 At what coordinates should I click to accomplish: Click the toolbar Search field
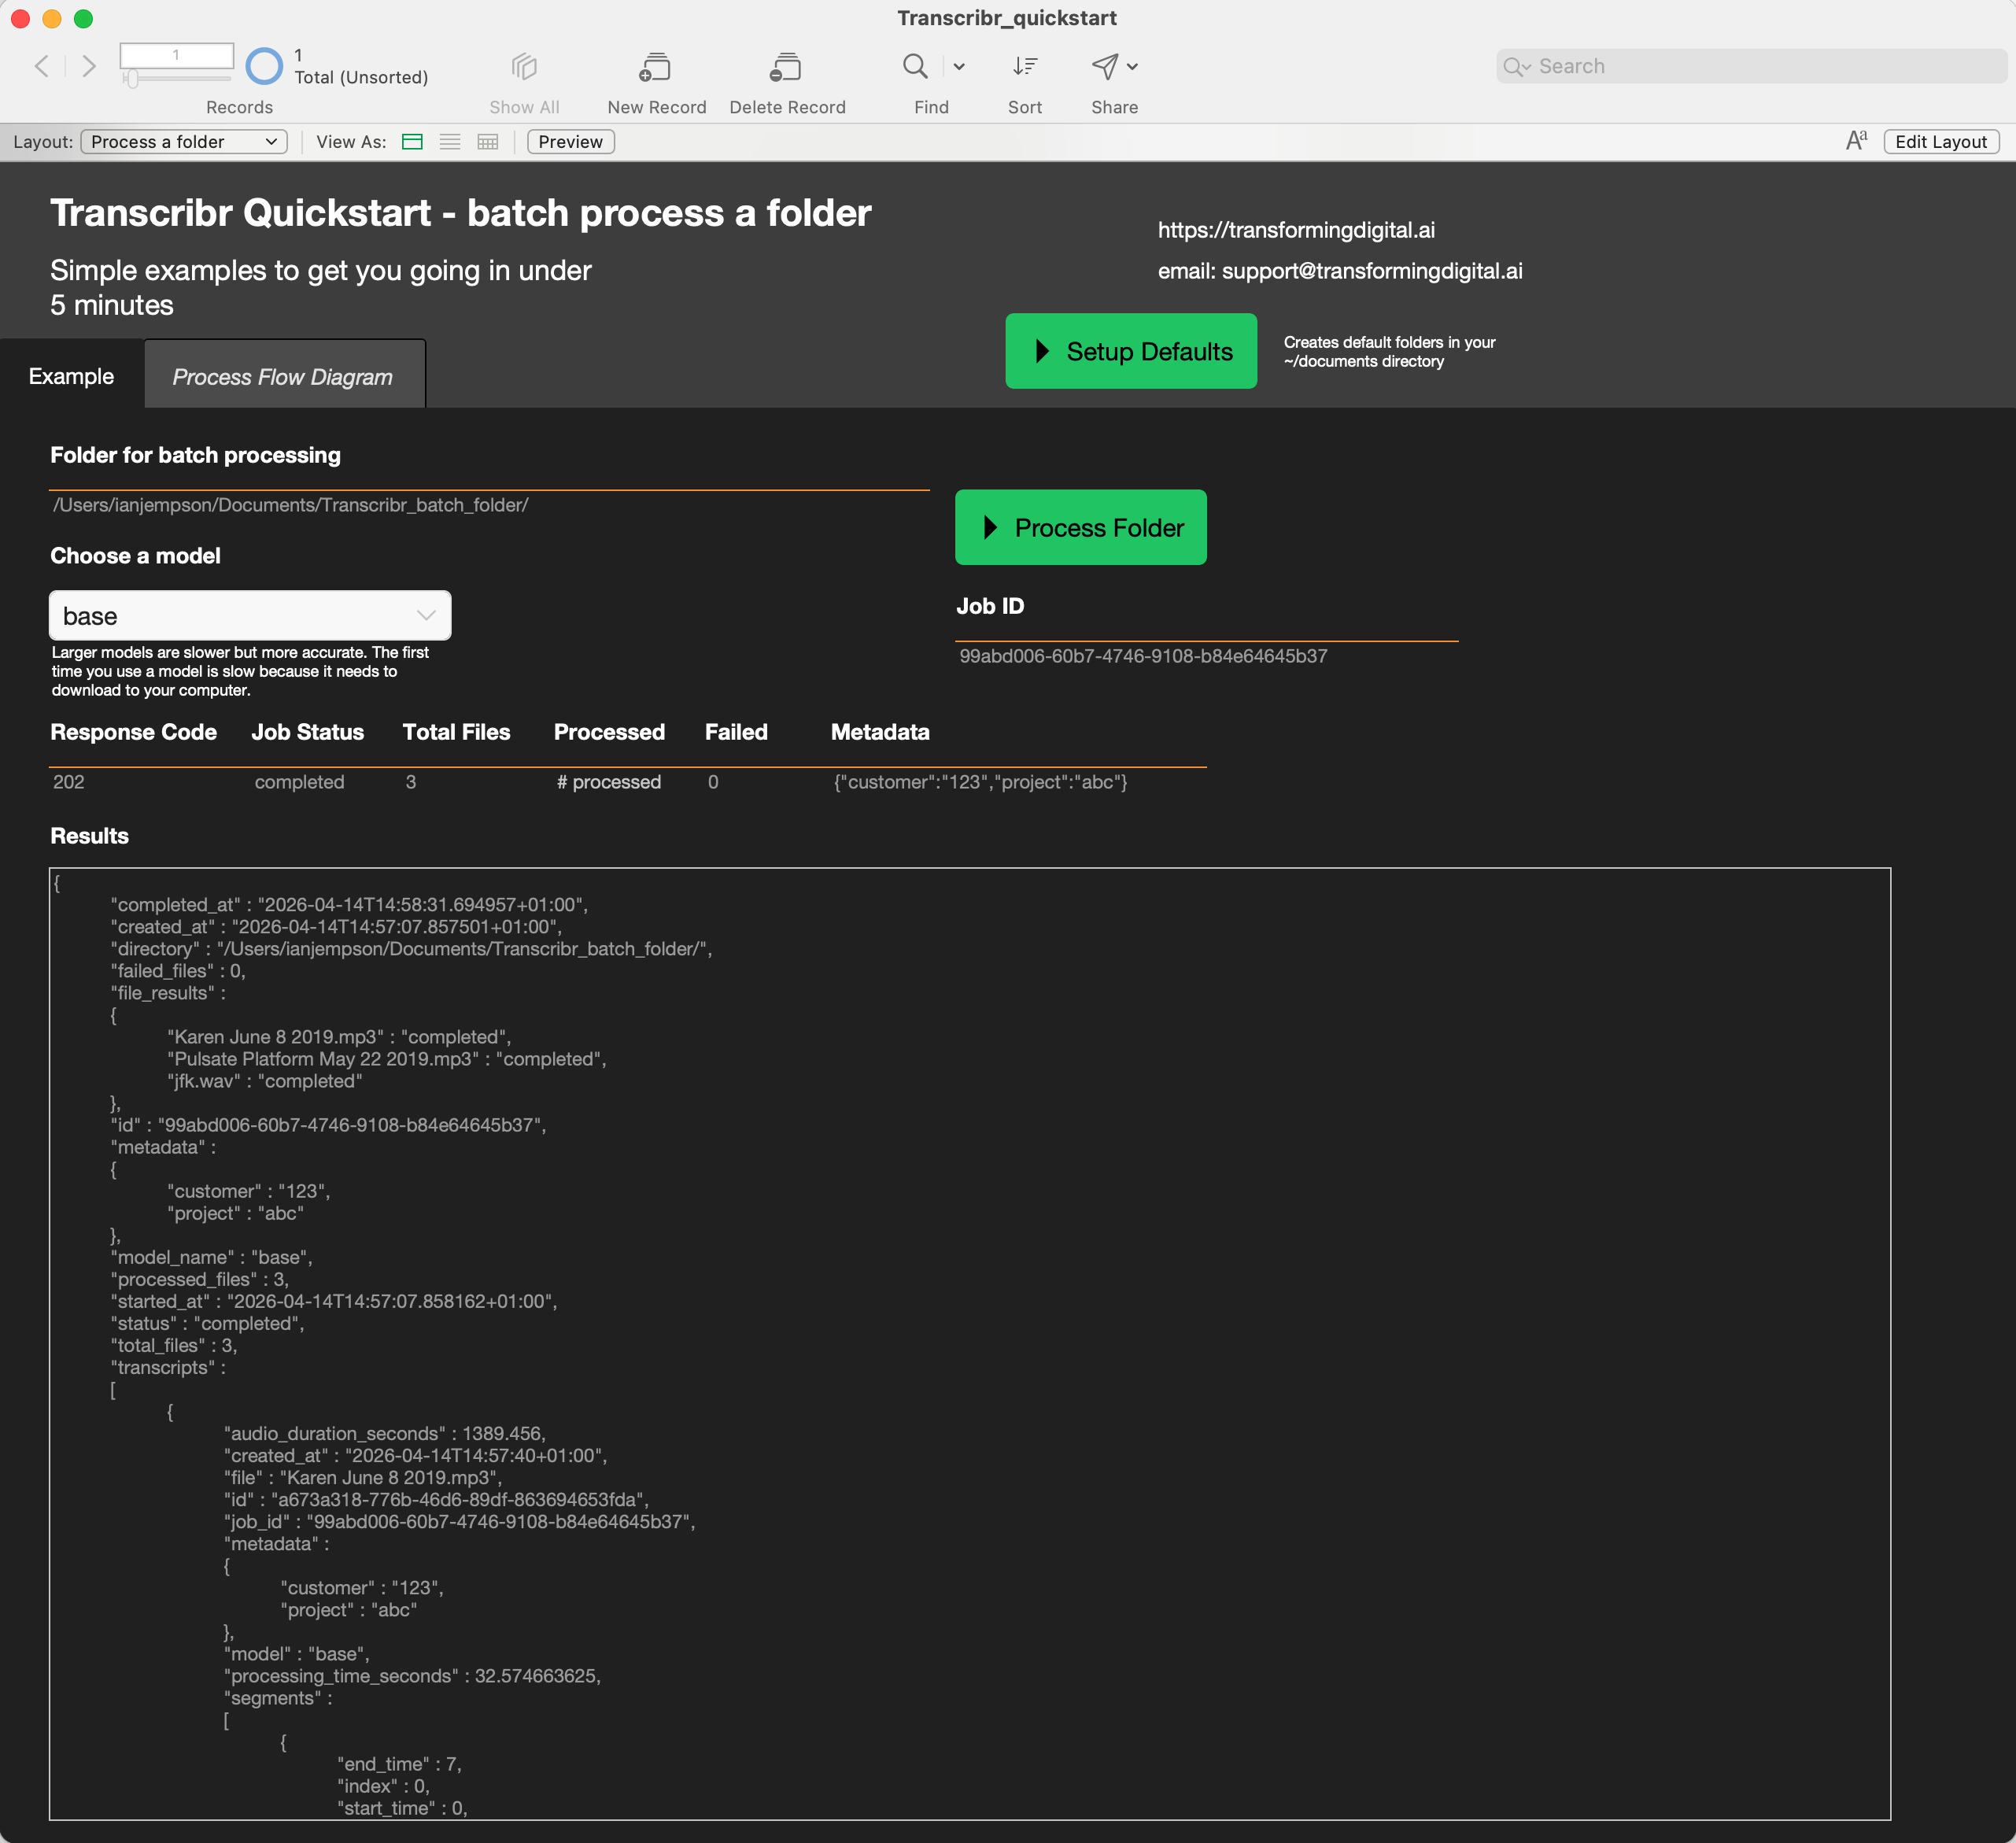[1760, 66]
